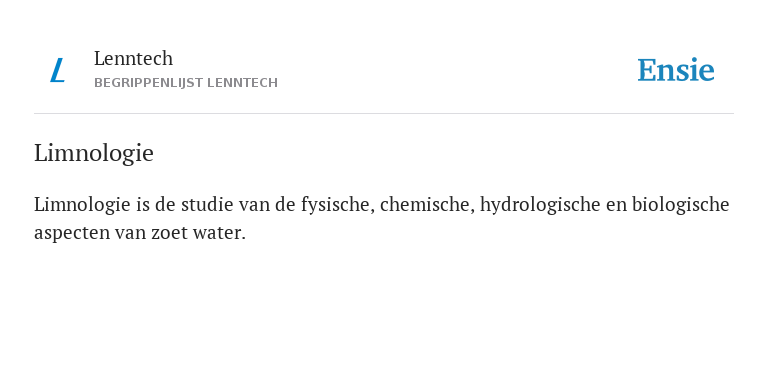
Task: Click the Limnologie heading
Action: coord(94,153)
